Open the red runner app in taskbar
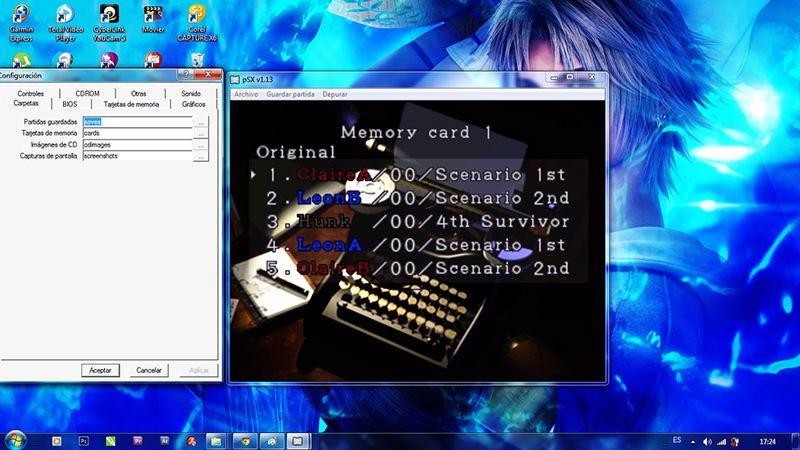This screenshot has height=450, width=800. click(192, 441)
